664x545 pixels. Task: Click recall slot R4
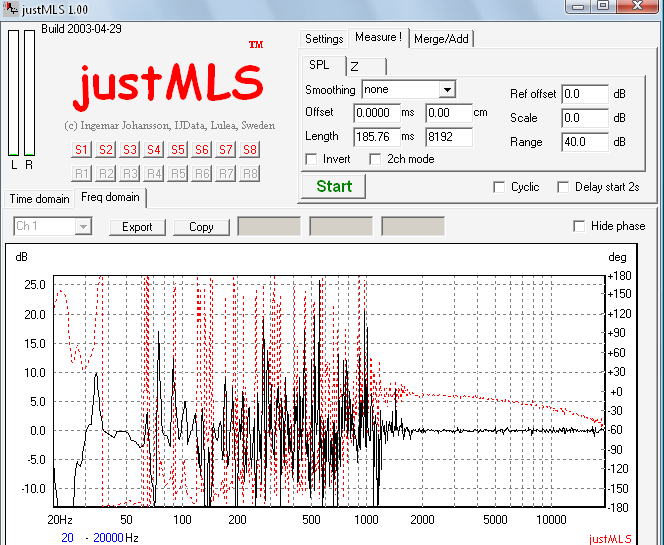point(153,174)
